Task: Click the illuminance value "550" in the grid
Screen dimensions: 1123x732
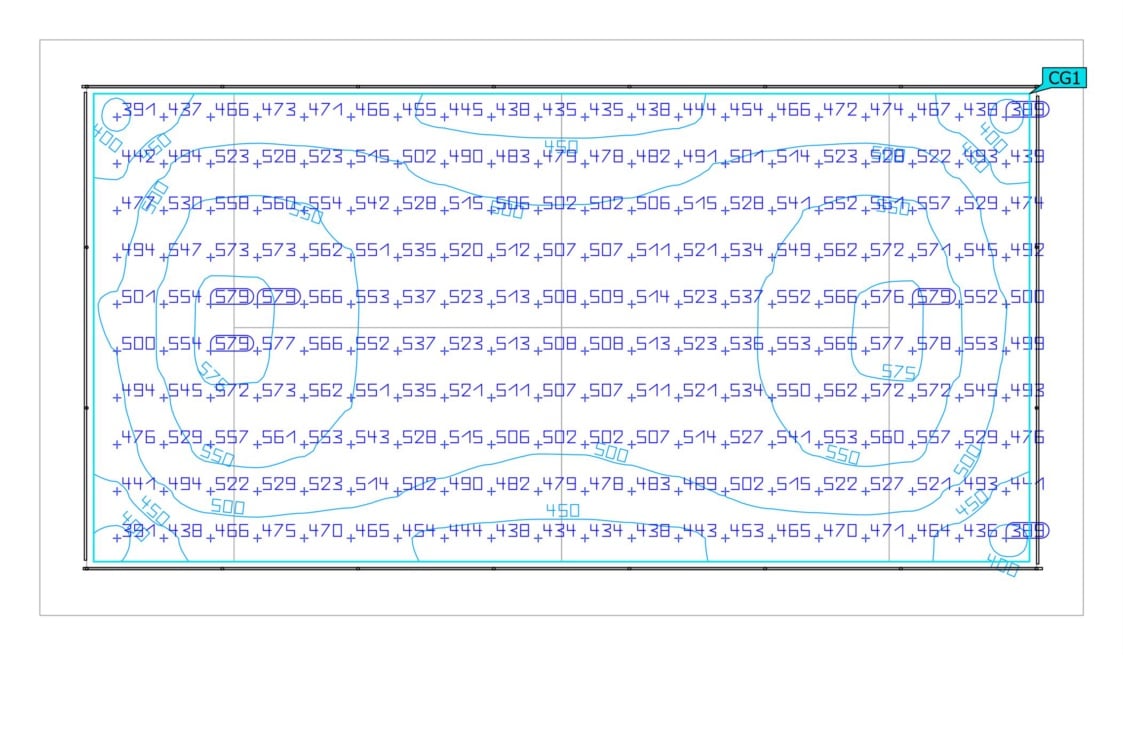Action: (x=794, y=391)
